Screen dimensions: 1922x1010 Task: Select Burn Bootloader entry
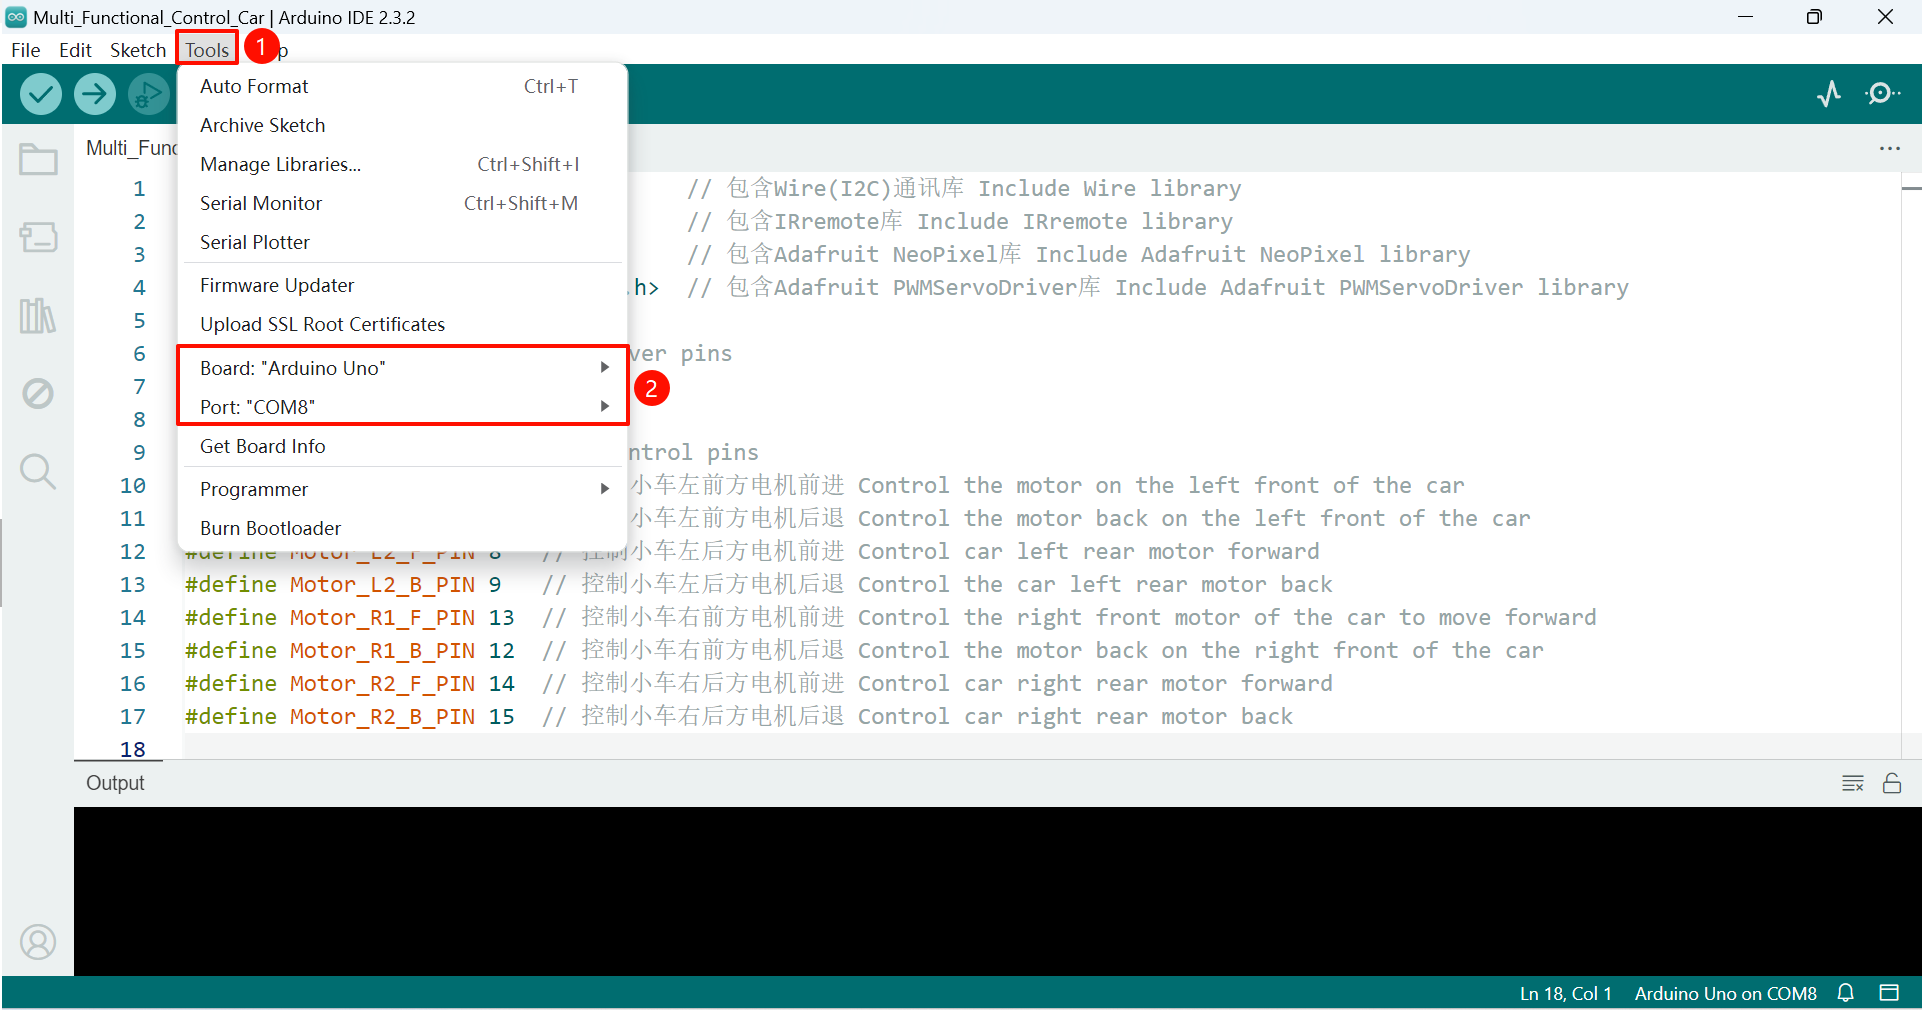(x=402, y=529)
